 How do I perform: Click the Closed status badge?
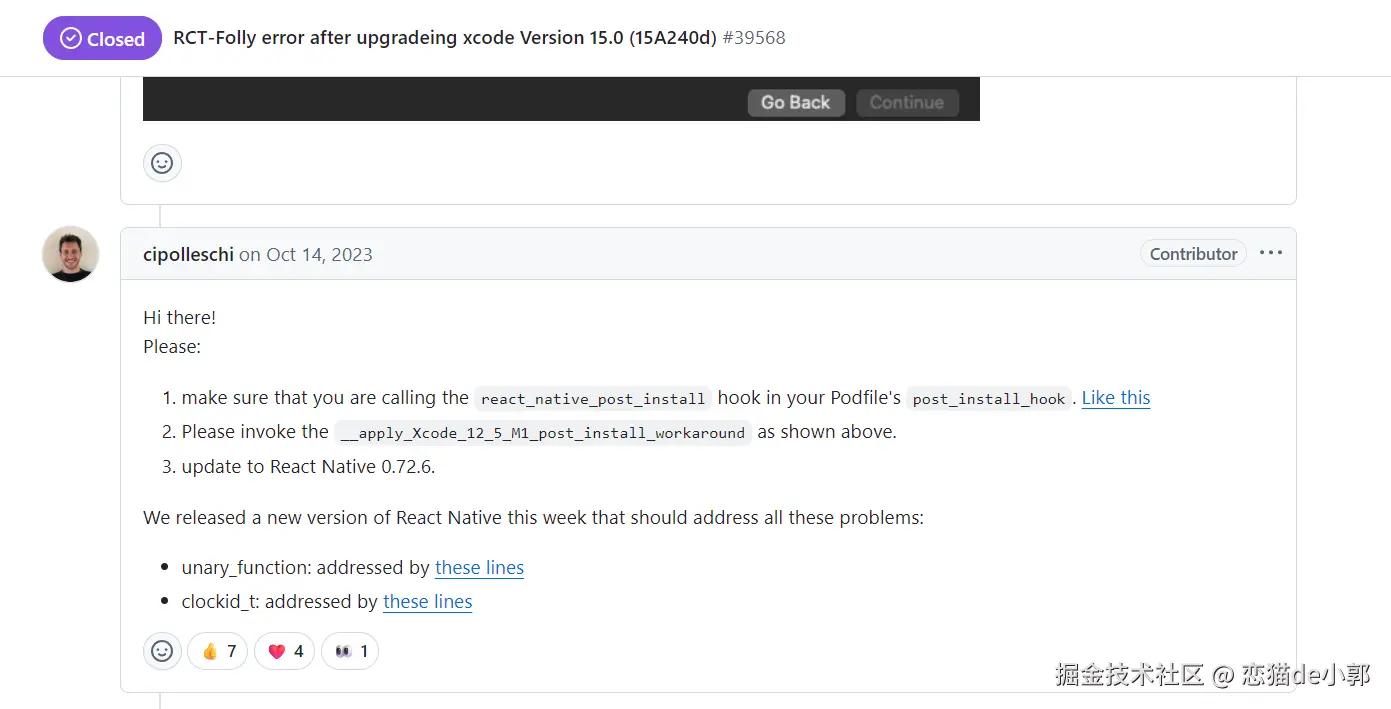(x=102, y=39)
